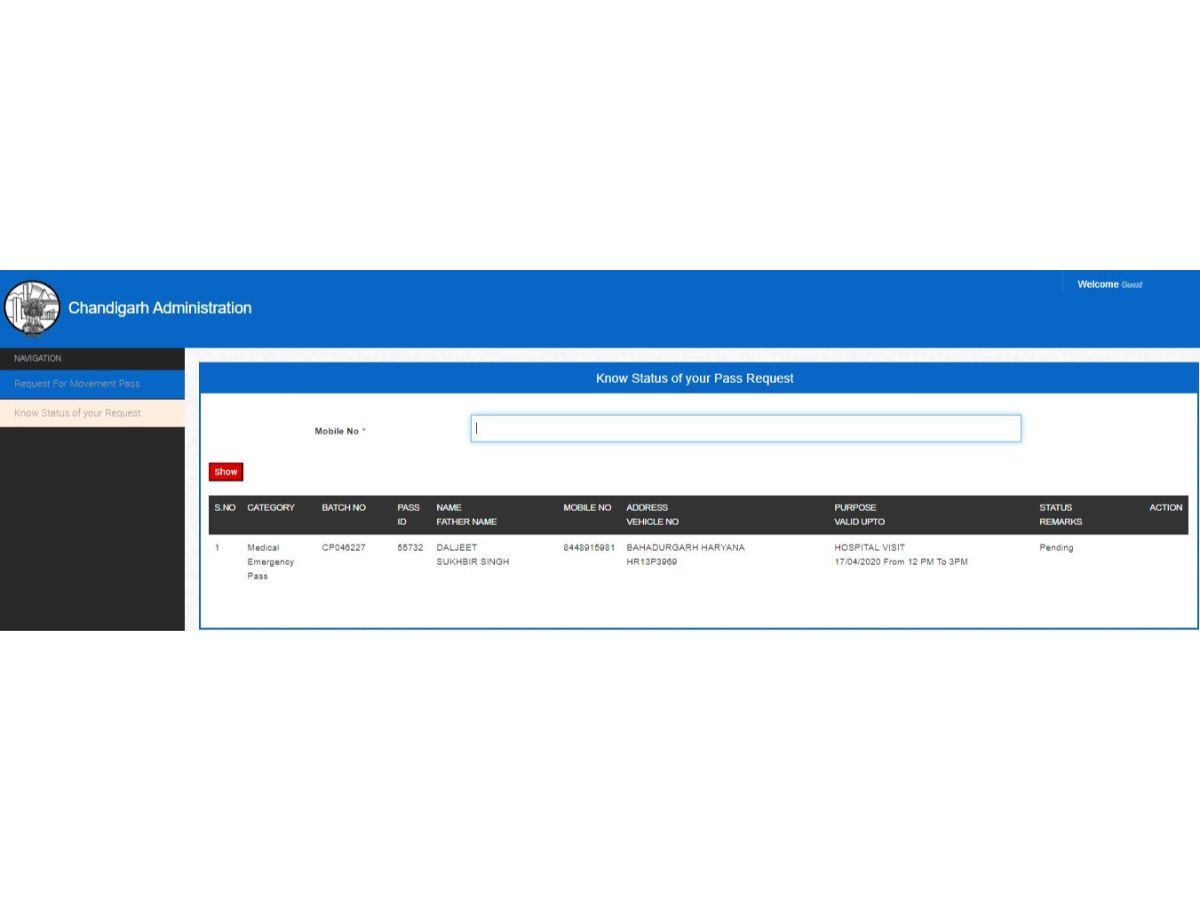Open Request For Movement Pass page
The width and height of the screenshot is (1200, 900).
[77, 384]
